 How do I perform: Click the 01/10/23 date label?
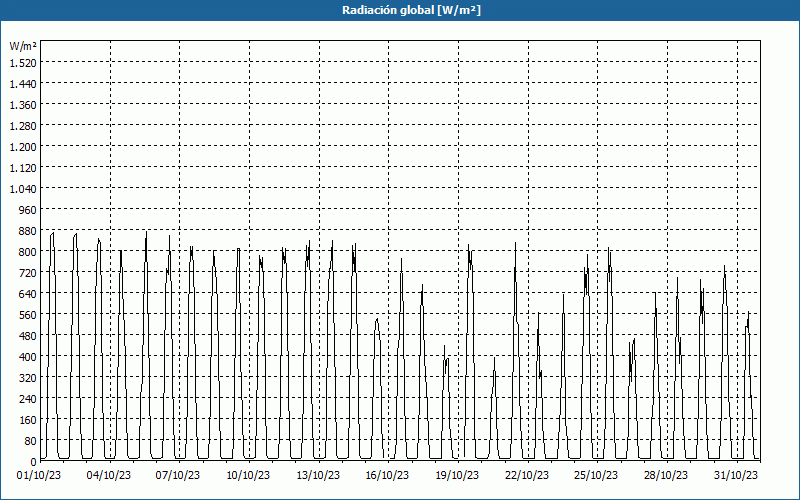tap(39, 476)
